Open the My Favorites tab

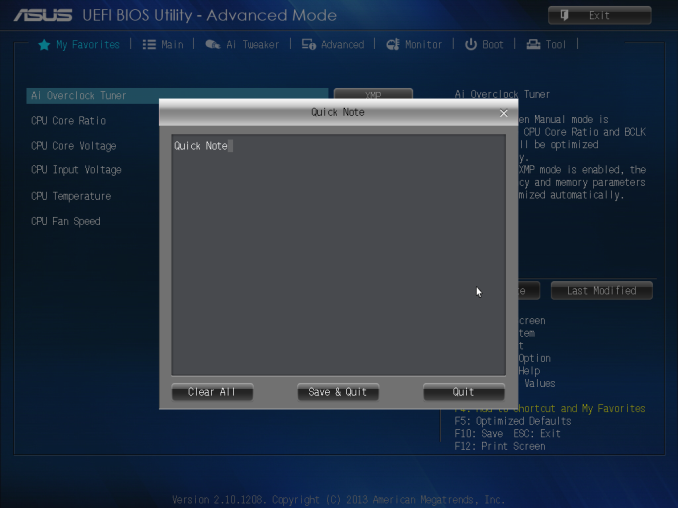(79, 45)
